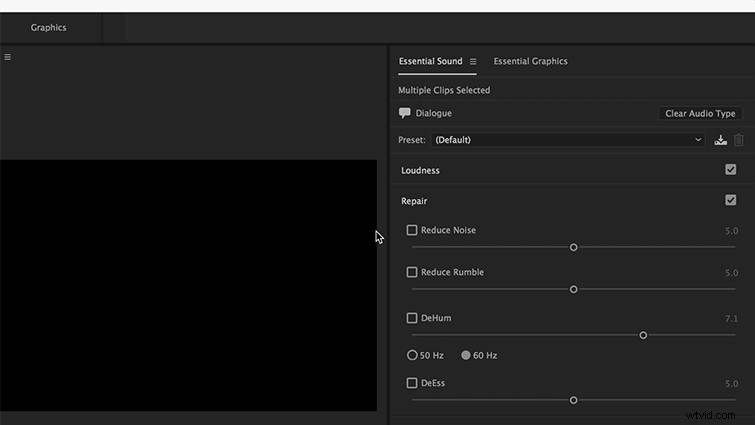This screenshot has height=425, width=755.
Task: Click the Dialogue audio type label
Action: point(434,113)
